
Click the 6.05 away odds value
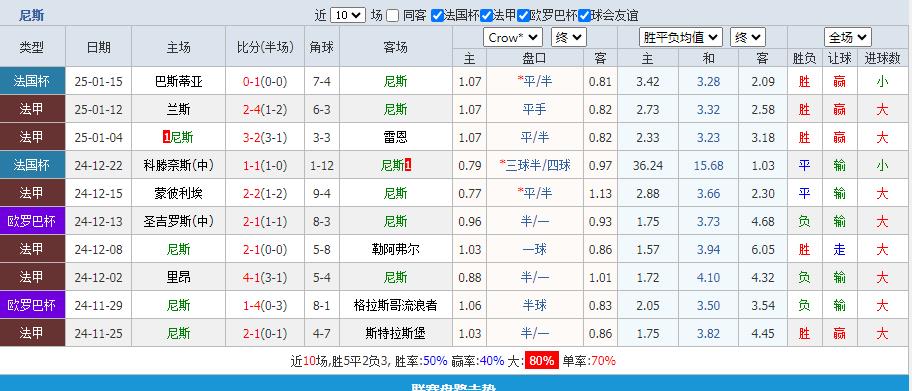(x=763, y=250)
